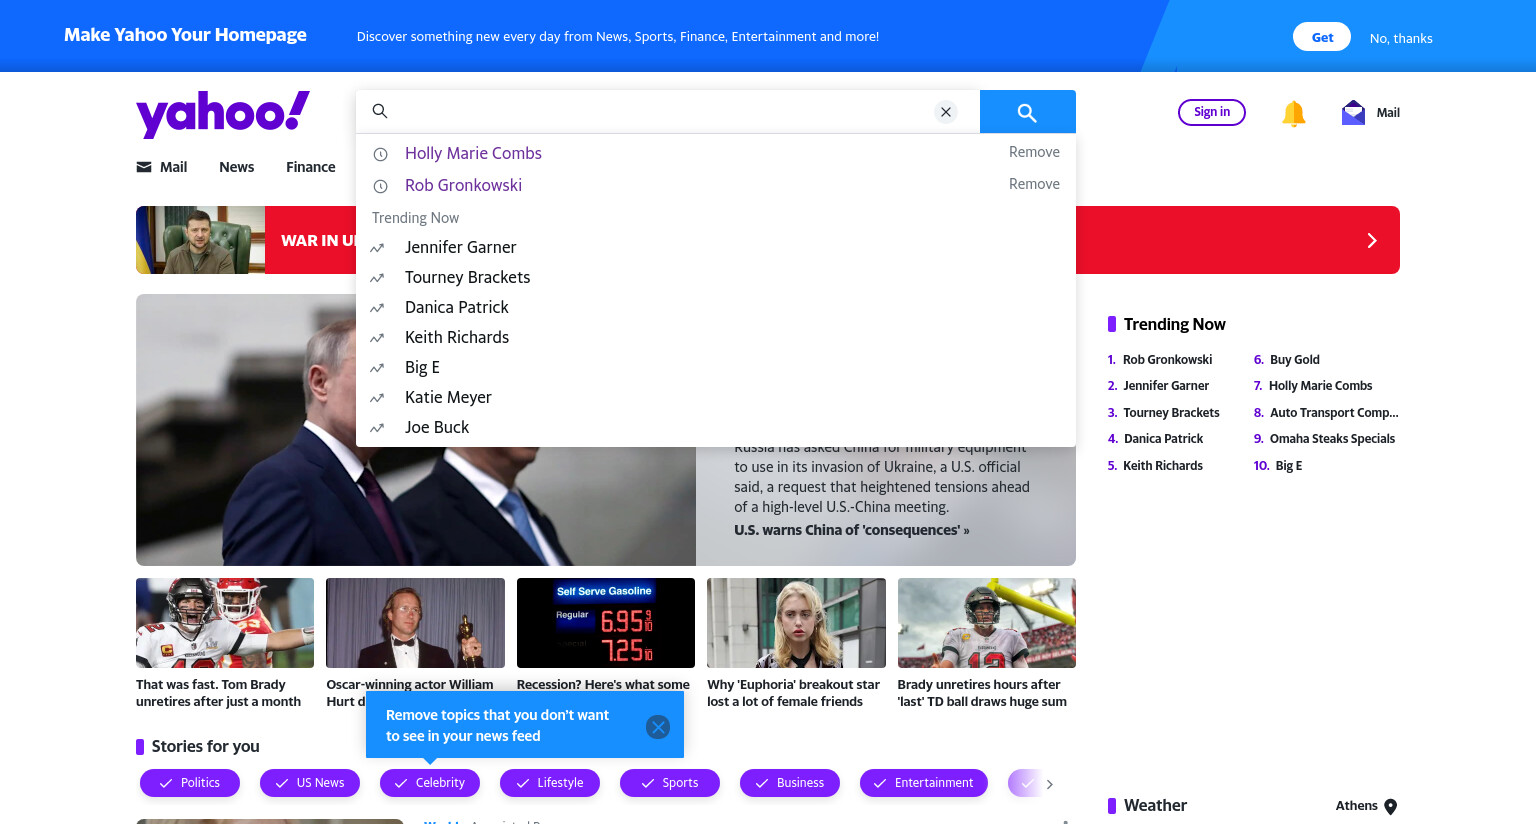Click the magnifier icon inside search field

coord(380,111)
